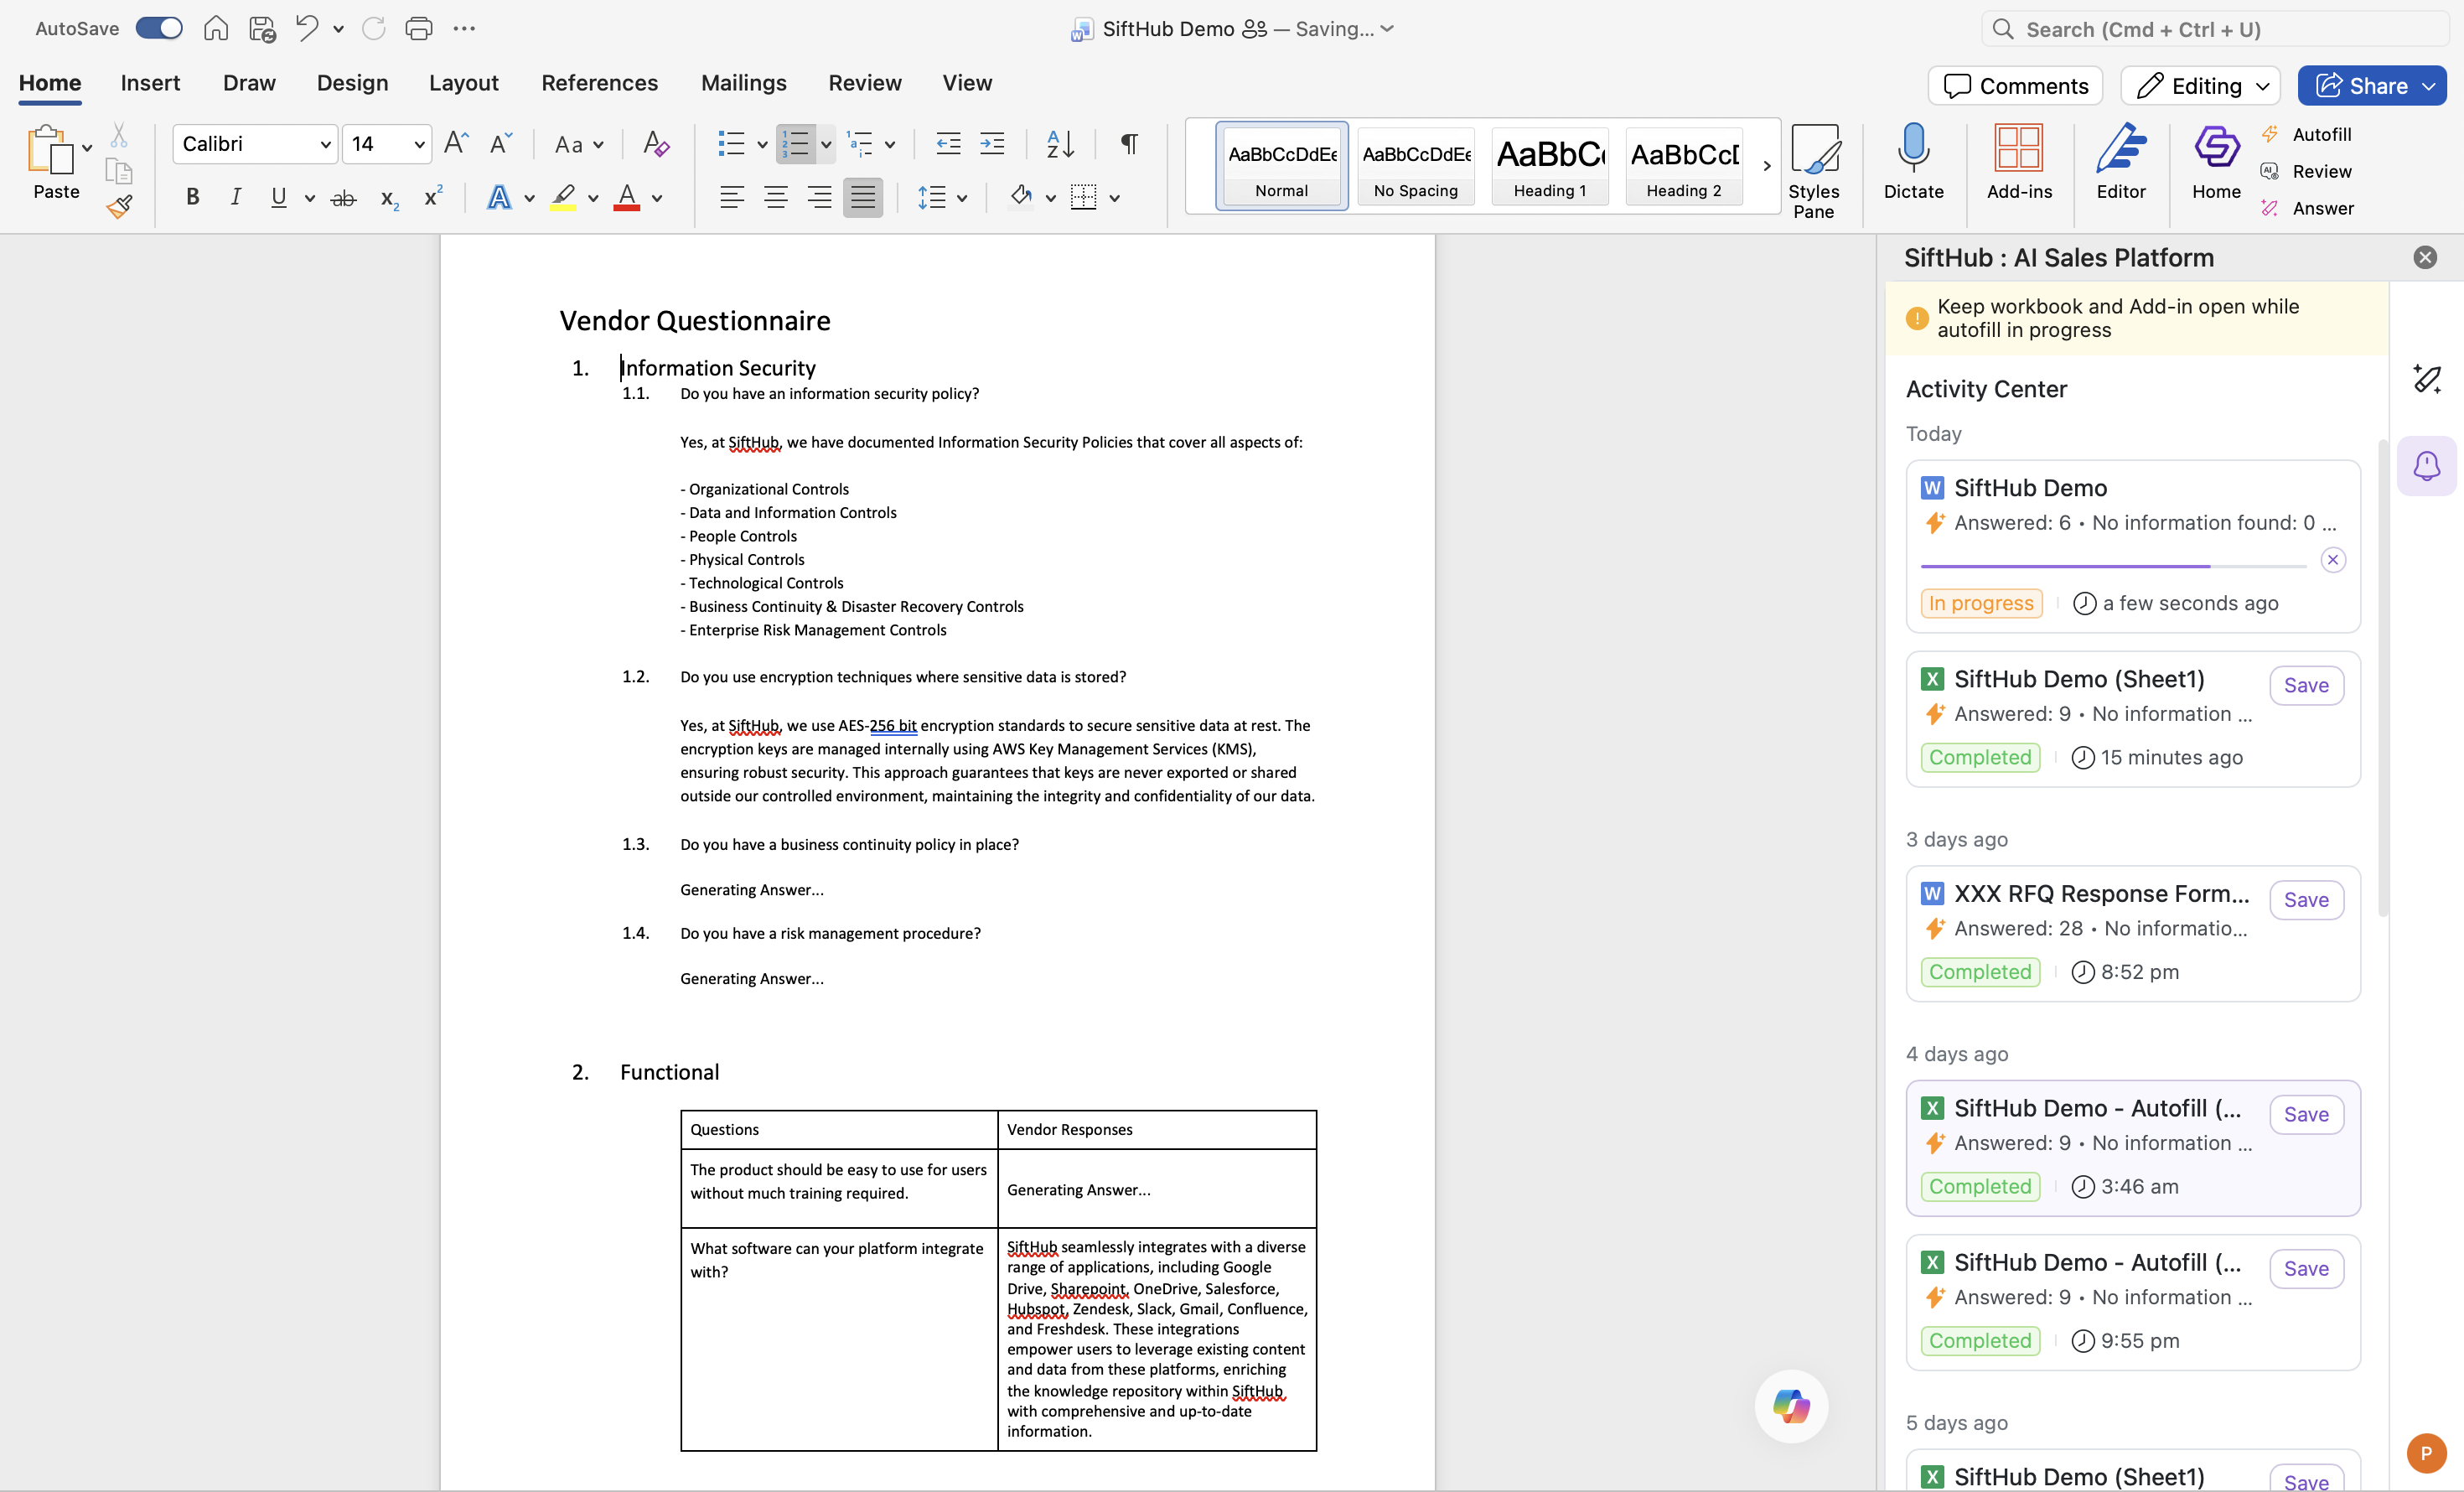Click the Clear Formatting icon
The image size is (2464, 1492).
click(655, 144)
